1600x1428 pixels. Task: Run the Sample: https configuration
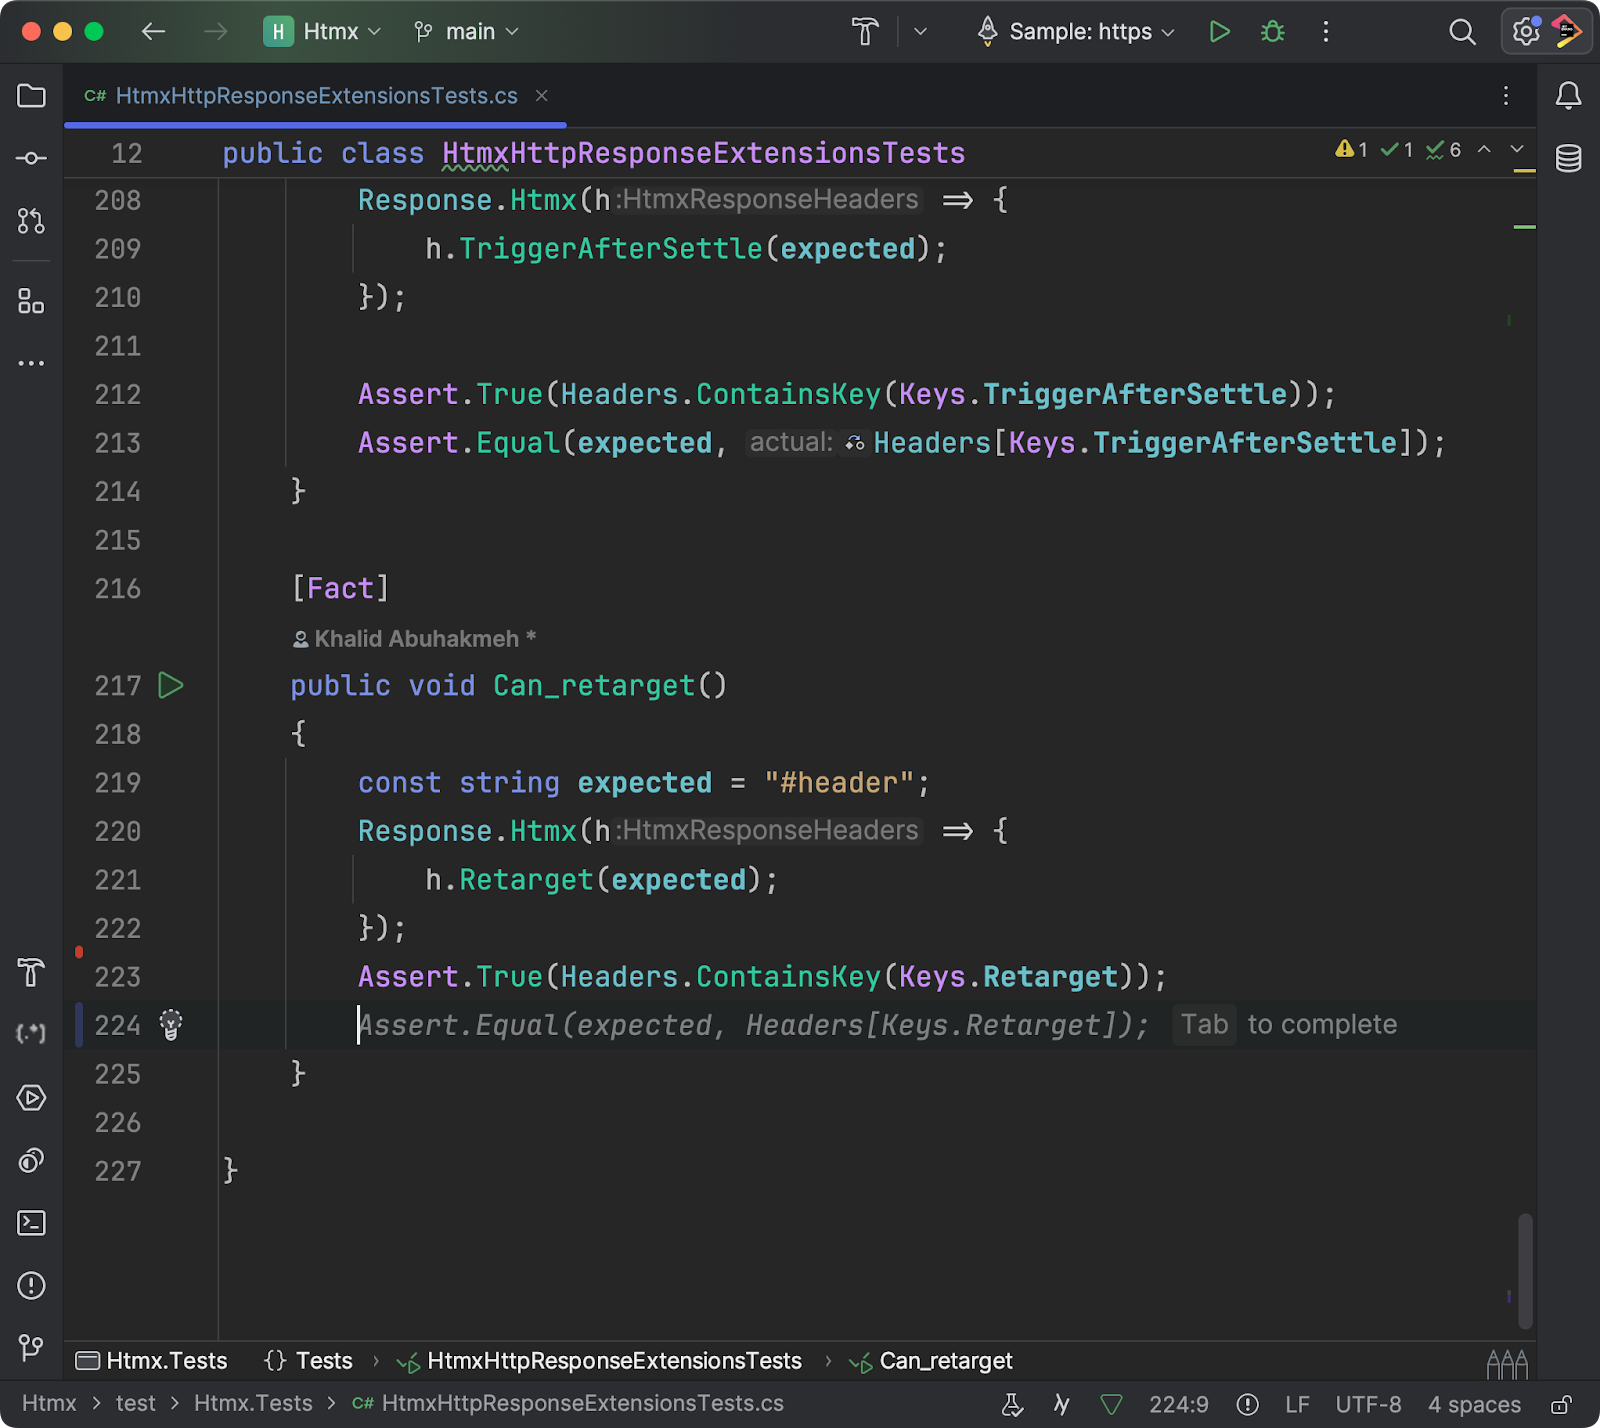(1219, 32)
